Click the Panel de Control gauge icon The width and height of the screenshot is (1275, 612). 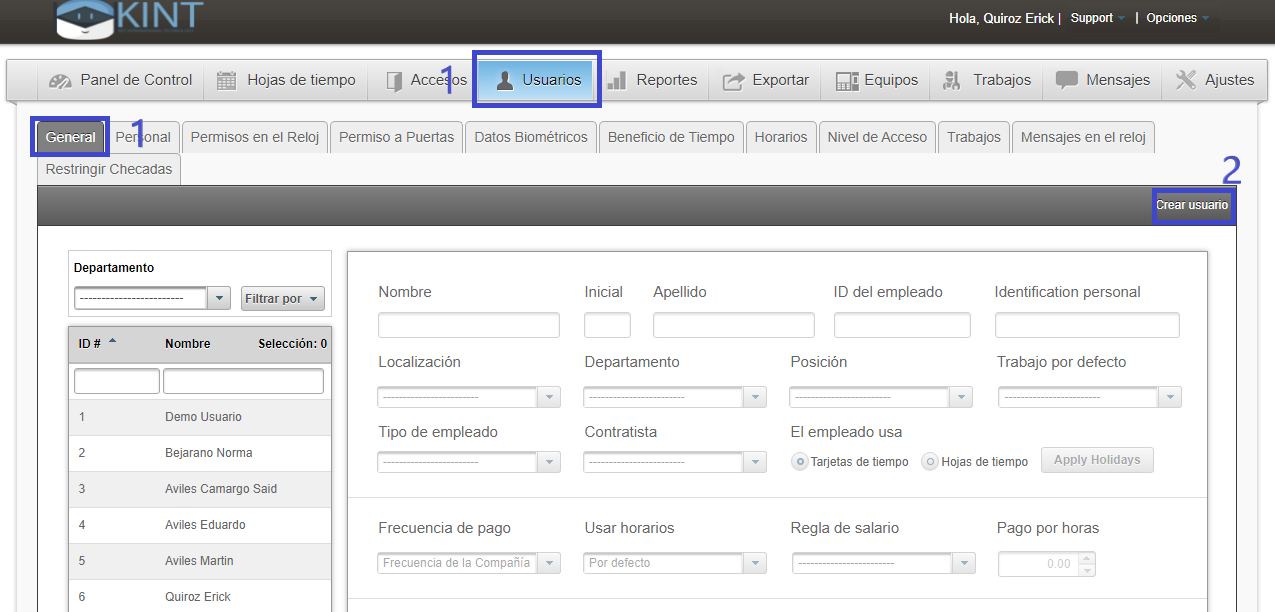tap(60, 81)
